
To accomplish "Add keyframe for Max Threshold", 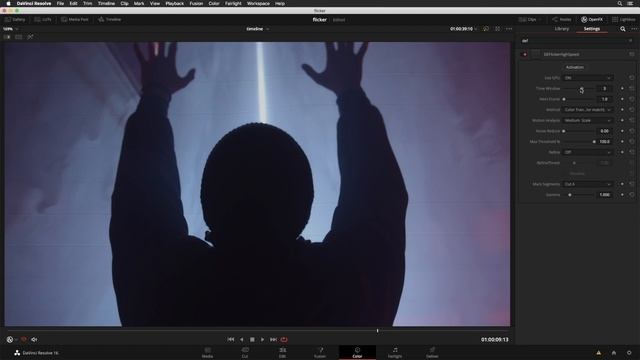I will pyautogui.click(x=622, y=142).
